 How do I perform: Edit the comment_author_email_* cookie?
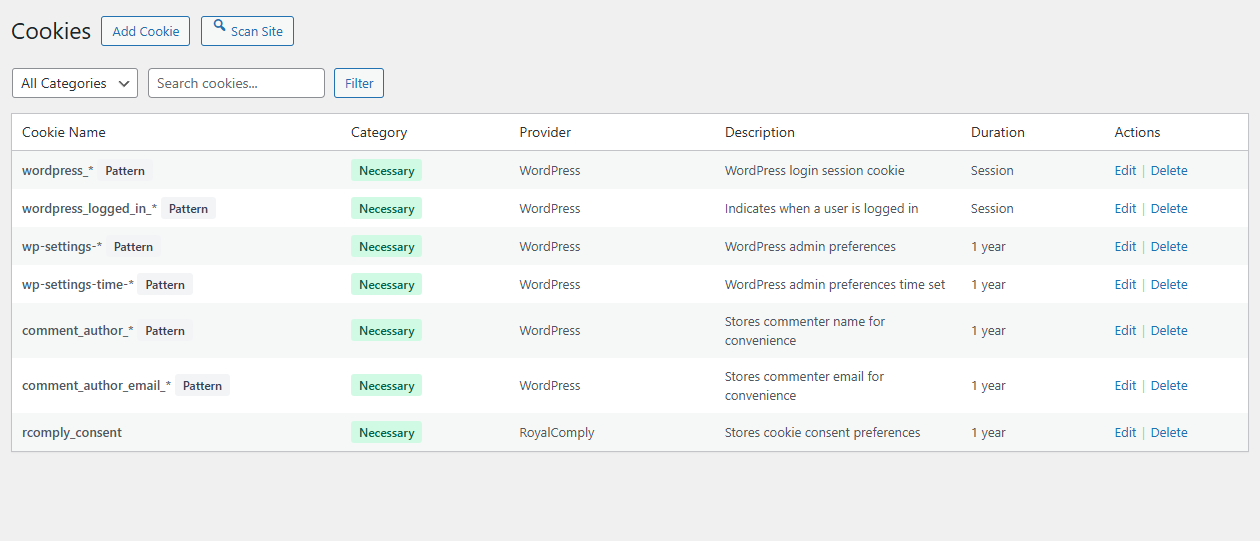1125,385
